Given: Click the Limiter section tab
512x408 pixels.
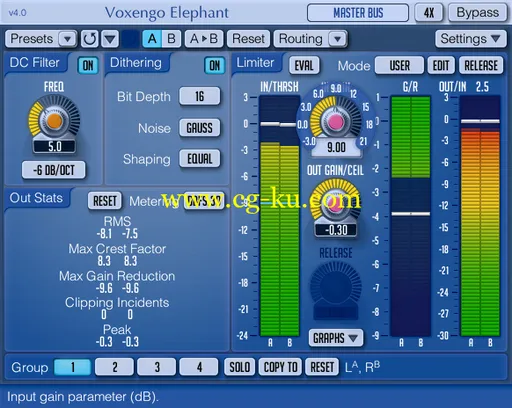Looking at the screenshot, I should click(x=255, y=63).
